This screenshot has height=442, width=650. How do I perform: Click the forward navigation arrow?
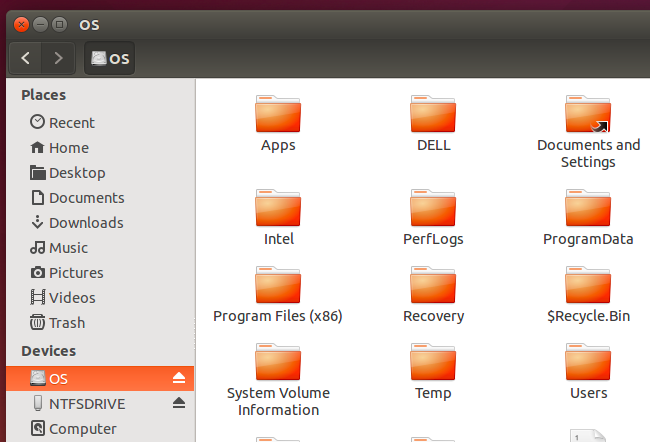coord(59,58)
